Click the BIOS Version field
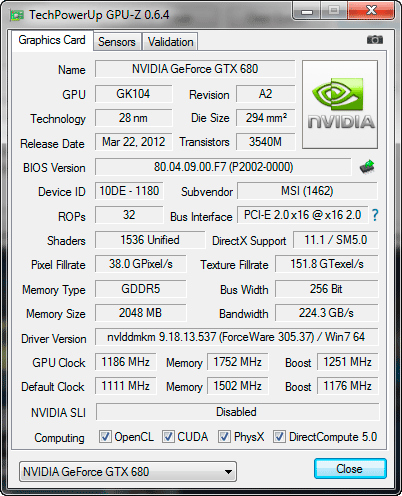 pyautogui.click(x=223, y=167)
